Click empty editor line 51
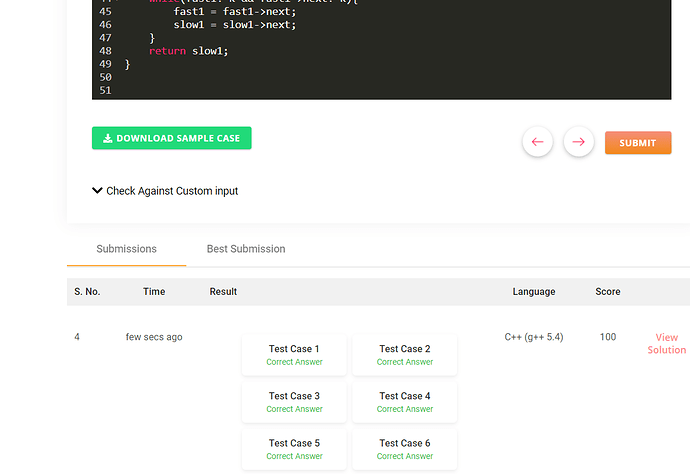Viewport: 690px width, 474px height. pos(381,90)
